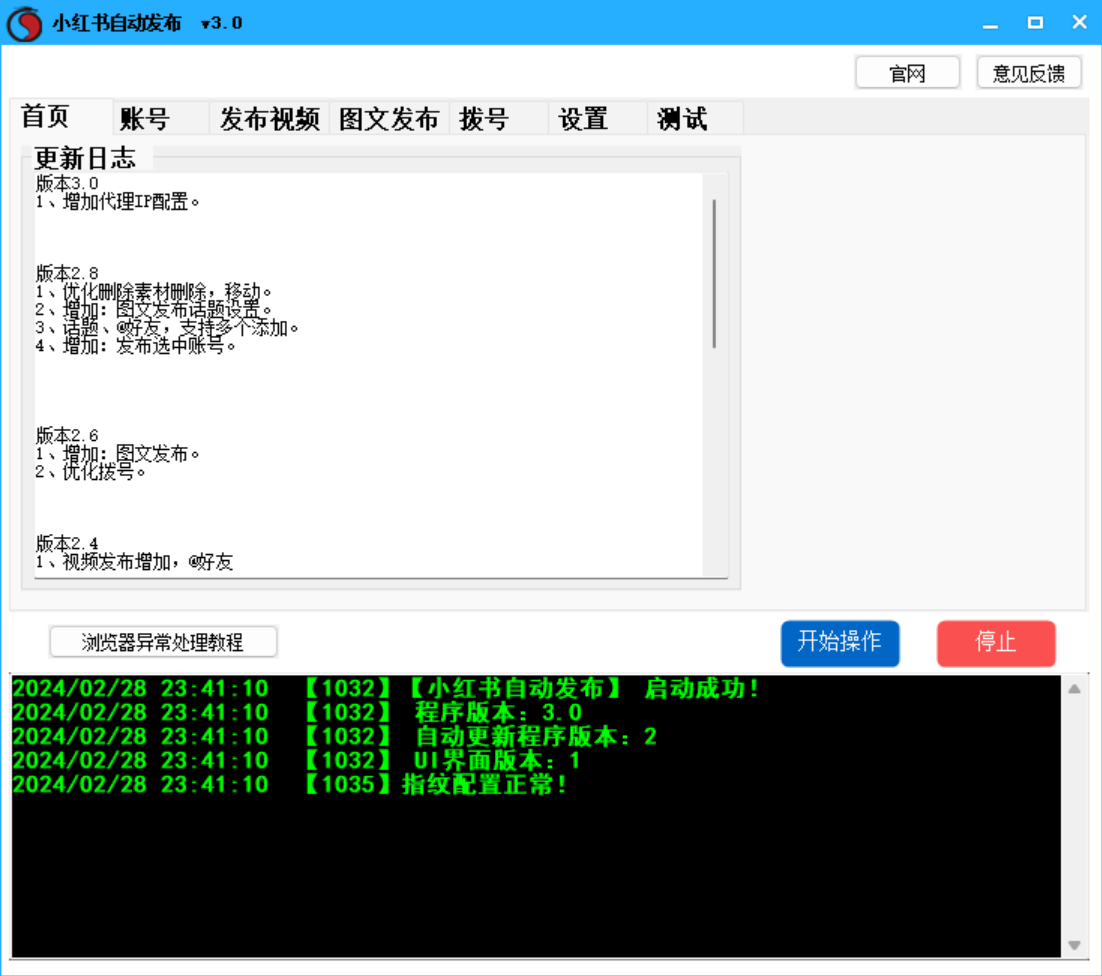This screenshot has width=1102, height=976.
Task: Click the 程序版本：3.0 console line
Action: (x=298, y=713)
